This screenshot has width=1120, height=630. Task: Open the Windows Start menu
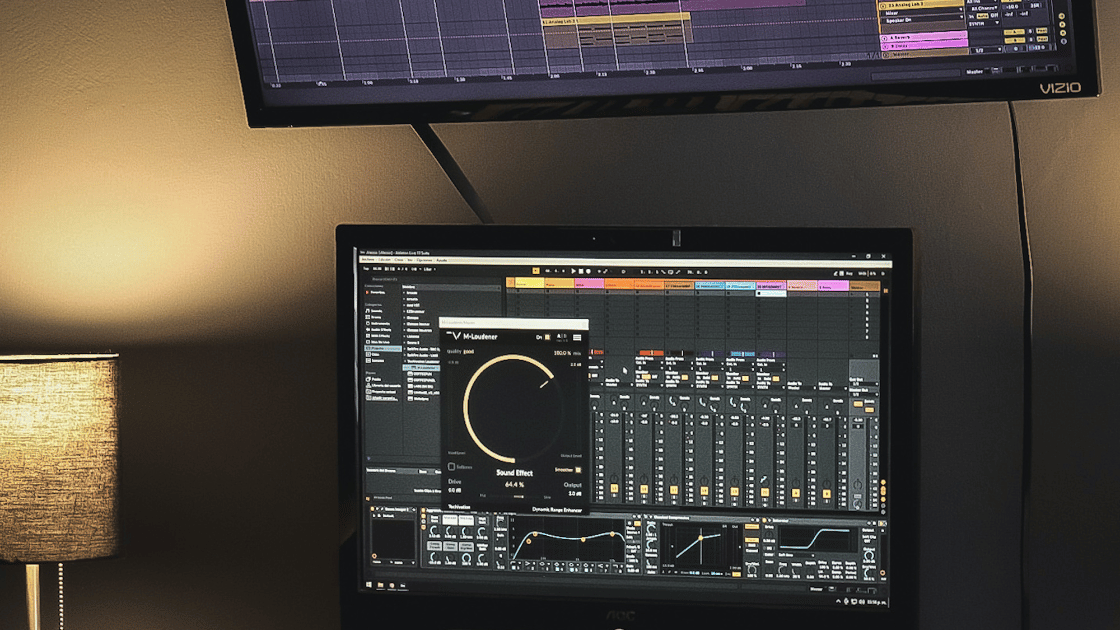tap(369, 585)
